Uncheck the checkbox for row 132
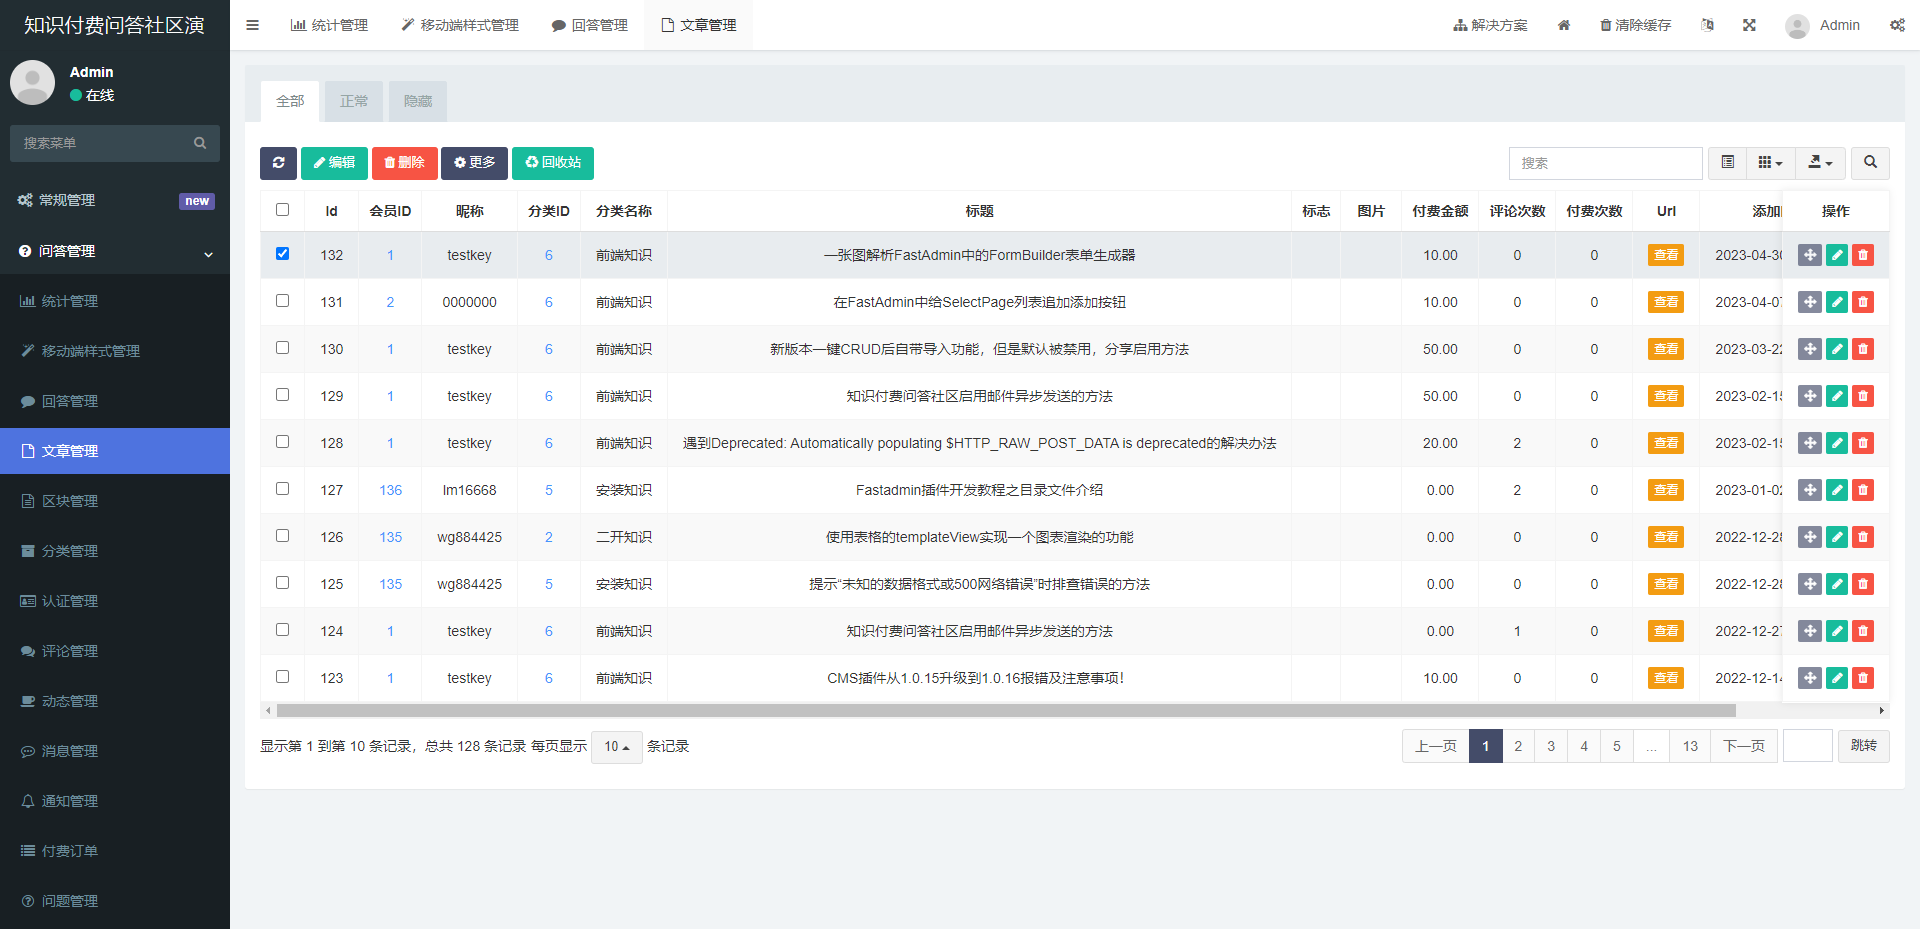Screen dimensions: 1920x929 282,254
